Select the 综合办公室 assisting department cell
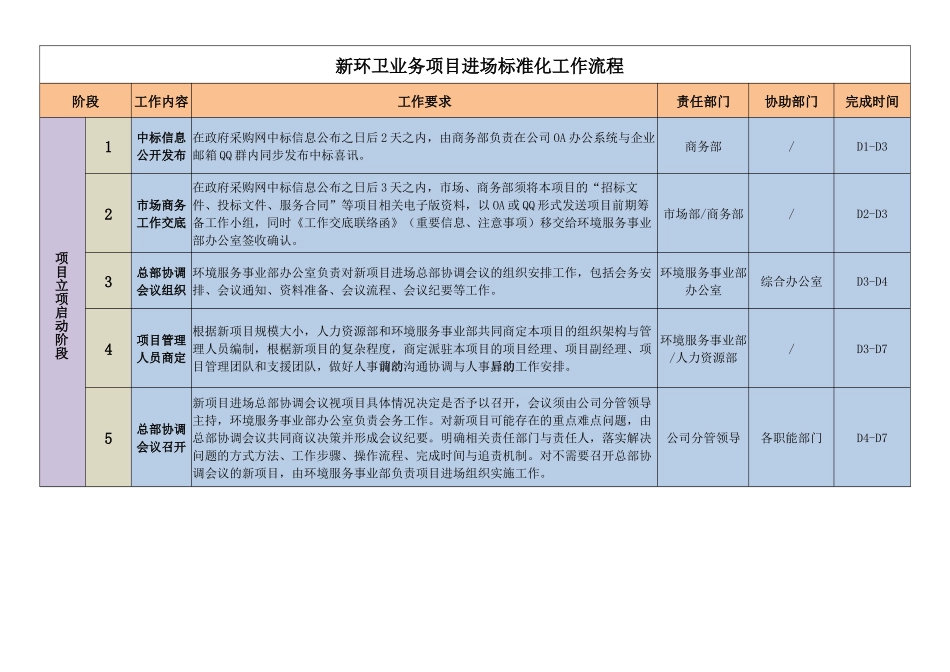This screenshot has width=950, height=672. [x=791, y=281]
